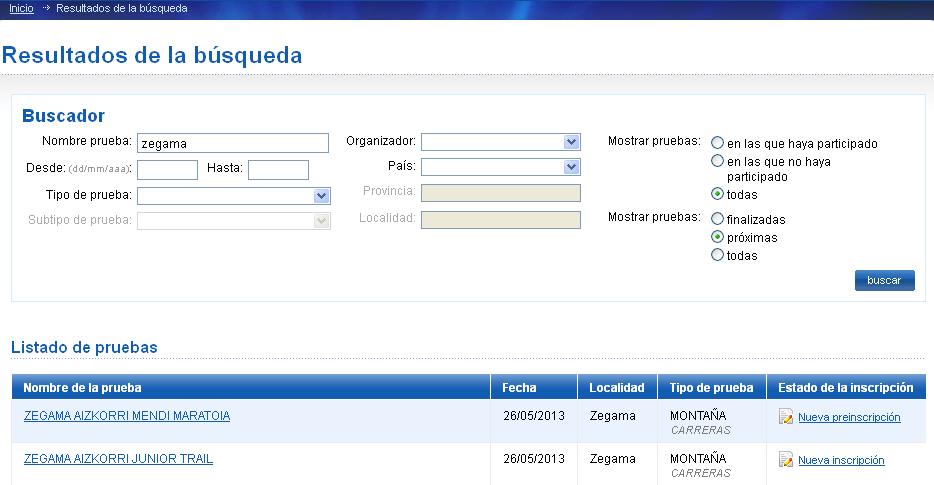934x485 pixels.
Task: Open the Organizador dropdown
Action: (x=500, y=142)
